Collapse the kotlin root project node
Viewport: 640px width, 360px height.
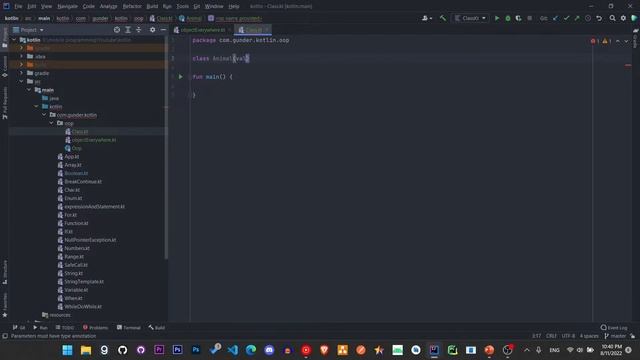tap(14, 40)
